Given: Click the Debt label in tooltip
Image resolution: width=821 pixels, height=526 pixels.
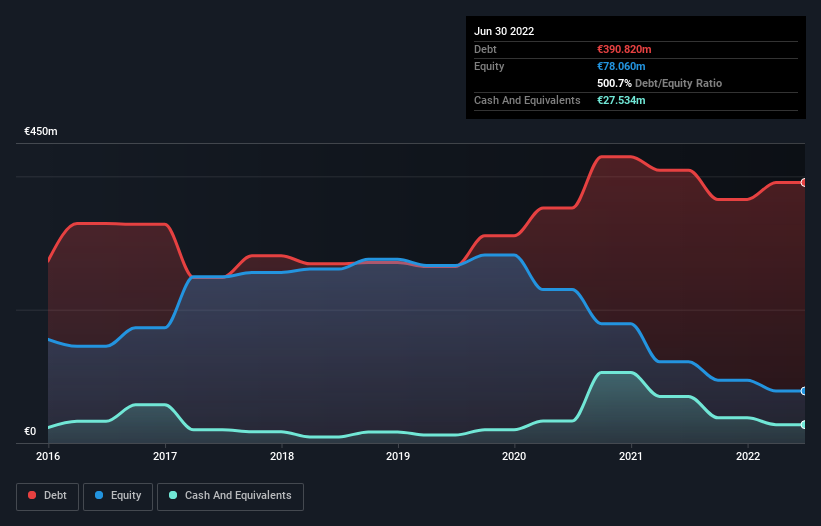Looking at the screenshot, I should pyautogui.click(x=485, y=49).
